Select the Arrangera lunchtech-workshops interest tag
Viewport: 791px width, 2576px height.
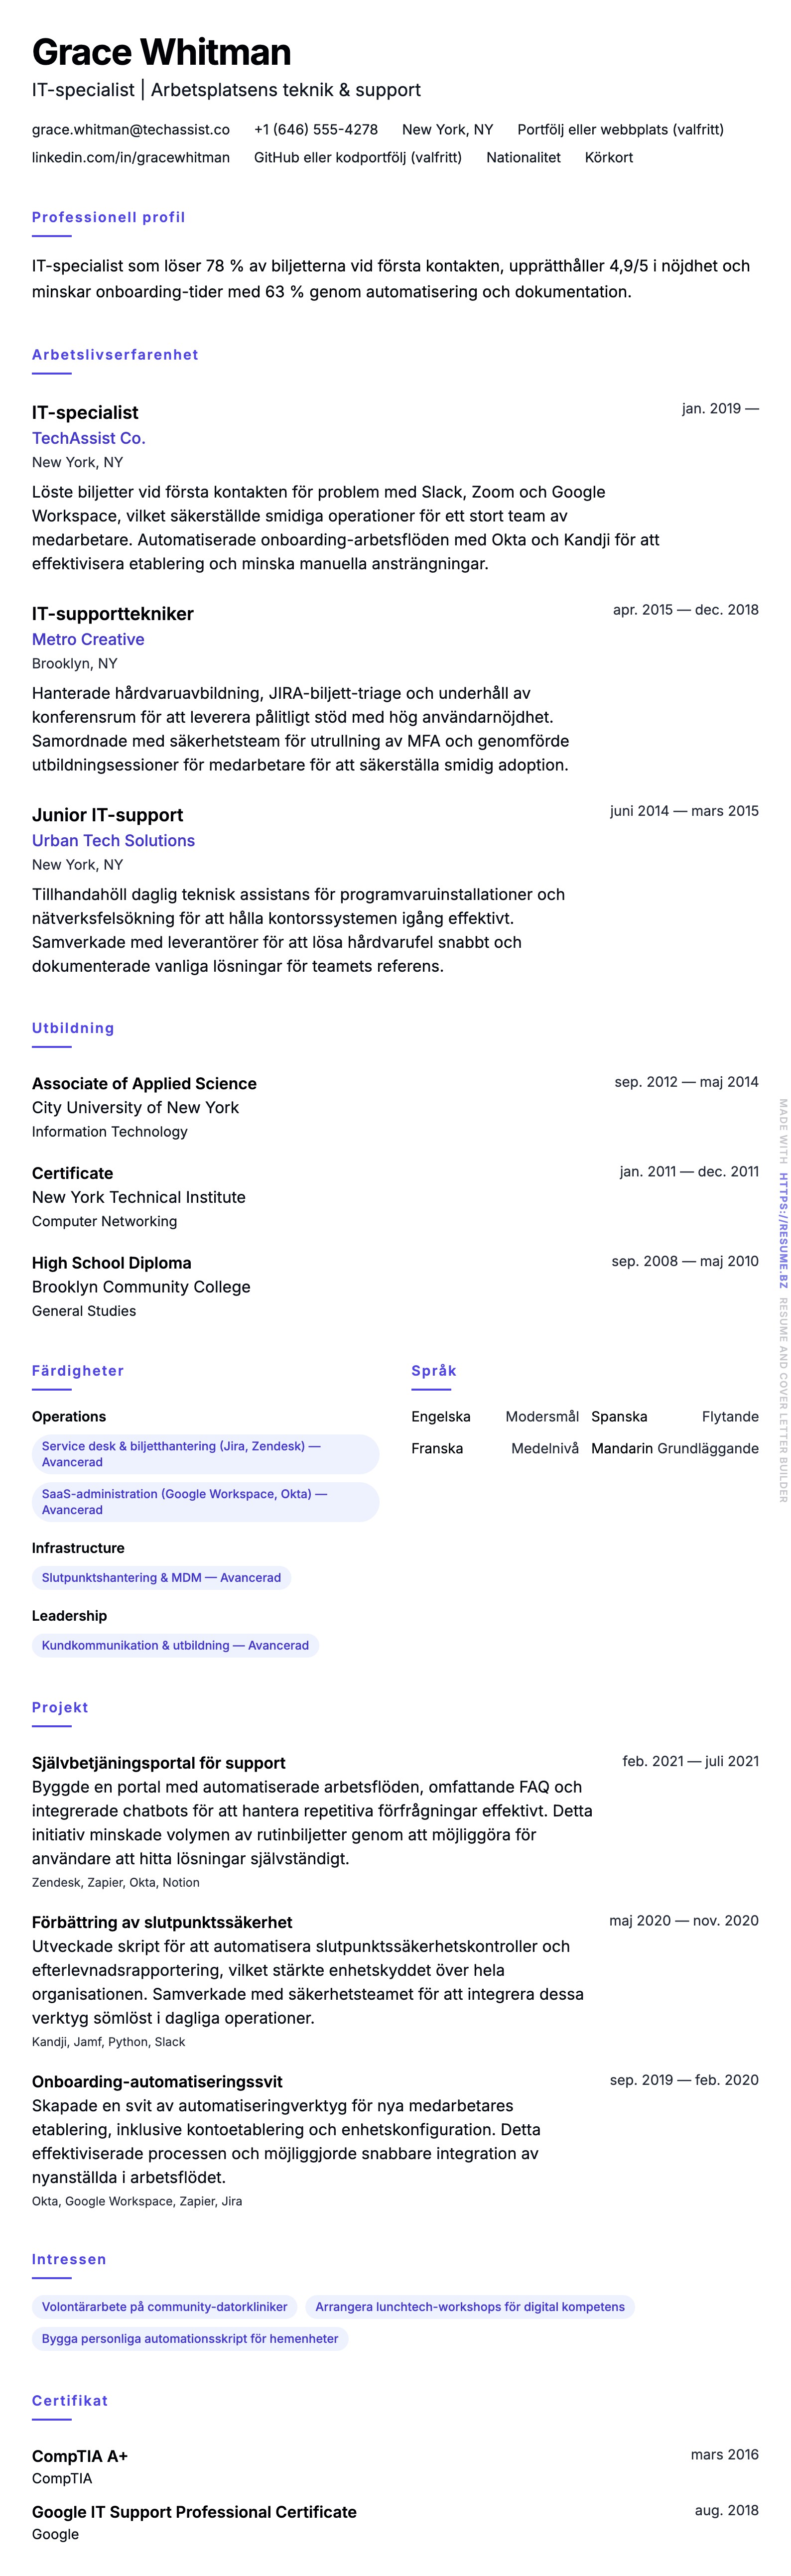coord(469,2307)
